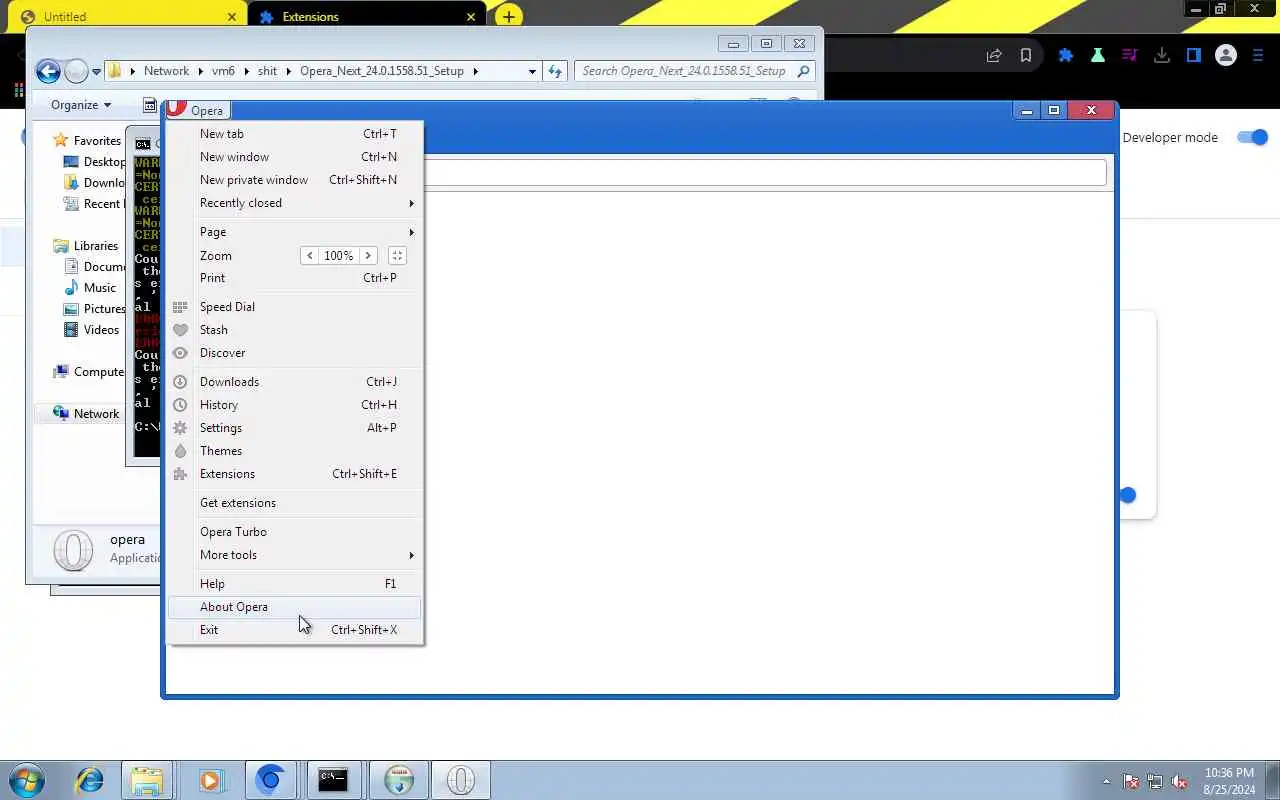Select Exit in Opera menu
This screenshot has height=800, width=1280.
point(296,630)
